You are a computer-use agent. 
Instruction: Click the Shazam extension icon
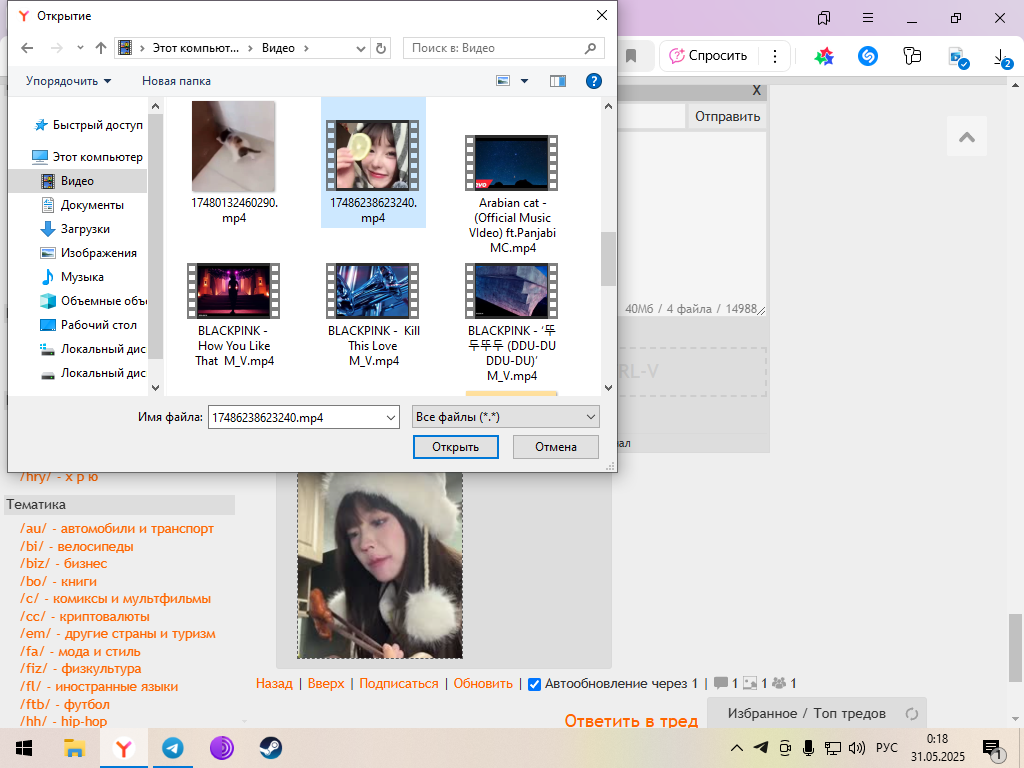[x=868, y=57]
